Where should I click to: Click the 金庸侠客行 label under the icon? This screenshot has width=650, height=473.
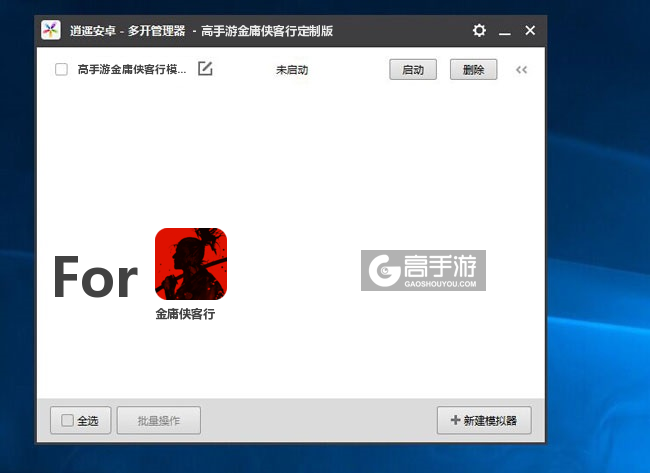pos(185,314)
